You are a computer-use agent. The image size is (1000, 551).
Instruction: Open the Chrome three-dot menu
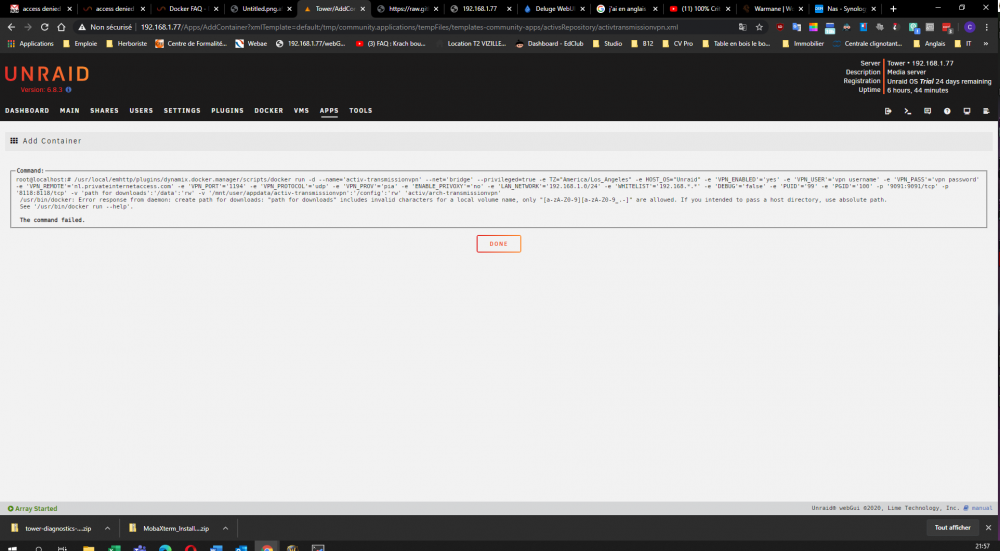tap(987, 27)
